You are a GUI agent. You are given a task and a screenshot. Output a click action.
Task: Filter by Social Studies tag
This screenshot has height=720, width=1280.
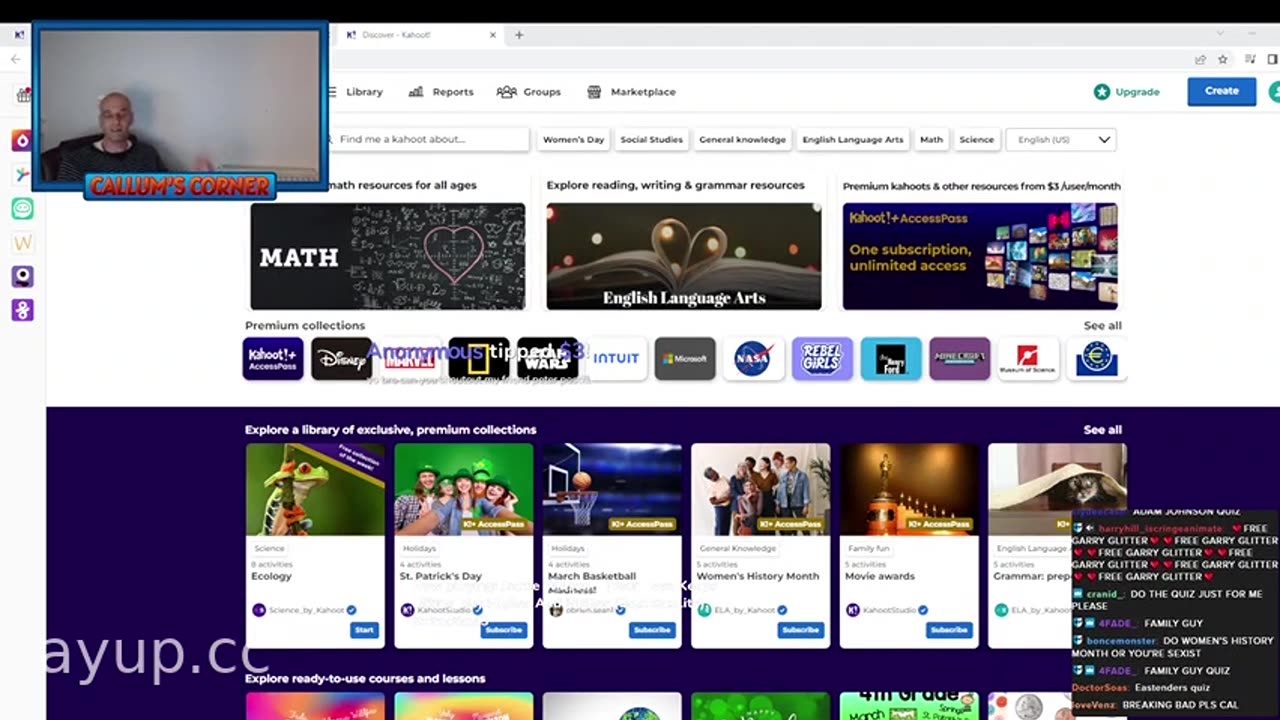[x=651, y=140]
